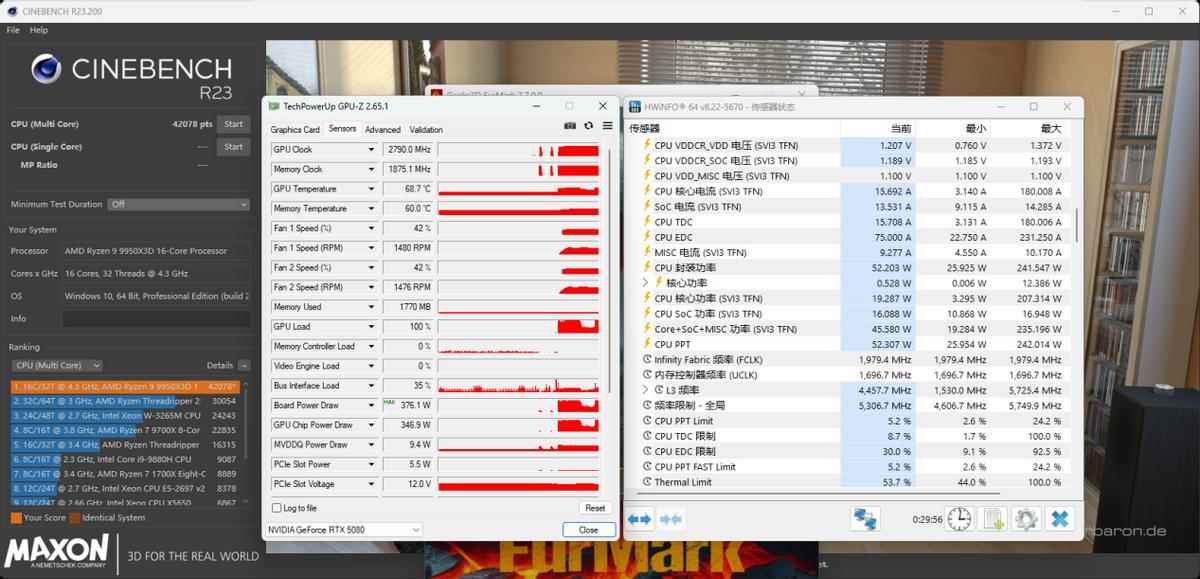This screenshot has height=579, width=1200.
Task: Select the Core i9-9880H ranking row
Action: point(125,460)
